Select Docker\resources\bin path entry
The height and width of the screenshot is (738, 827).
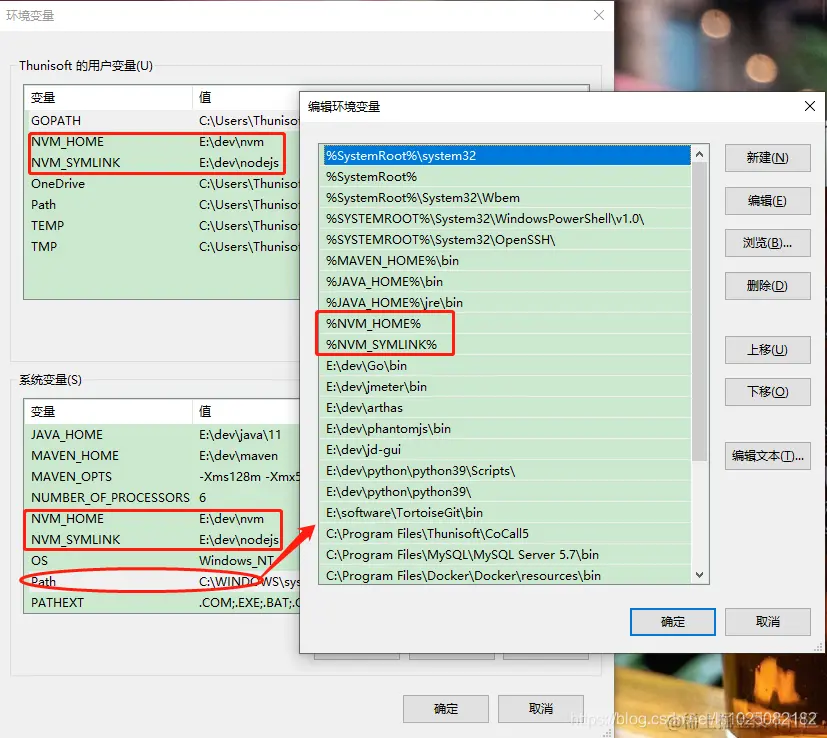505,576
